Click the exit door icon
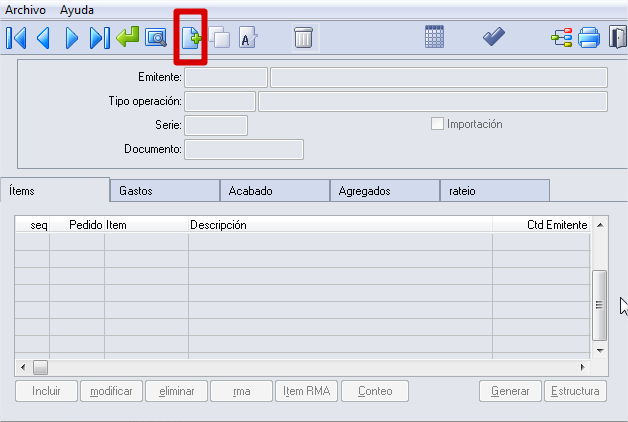 (x=618, y=37)
